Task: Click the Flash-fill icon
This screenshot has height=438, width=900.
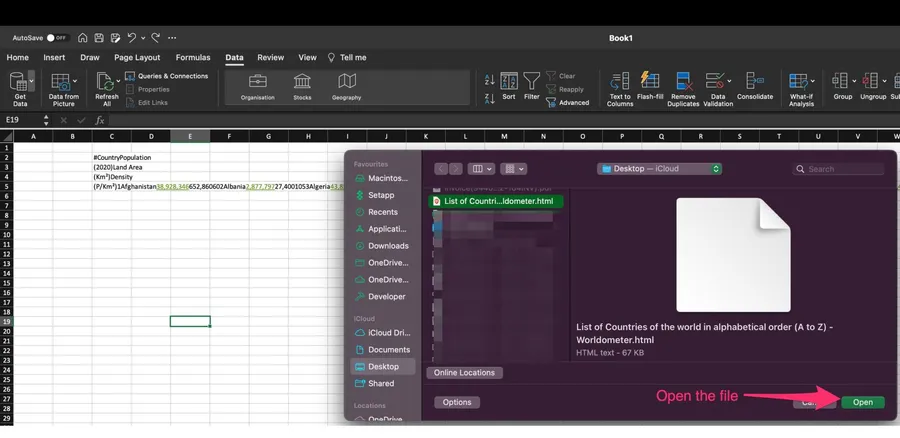Action: (650, 81)
